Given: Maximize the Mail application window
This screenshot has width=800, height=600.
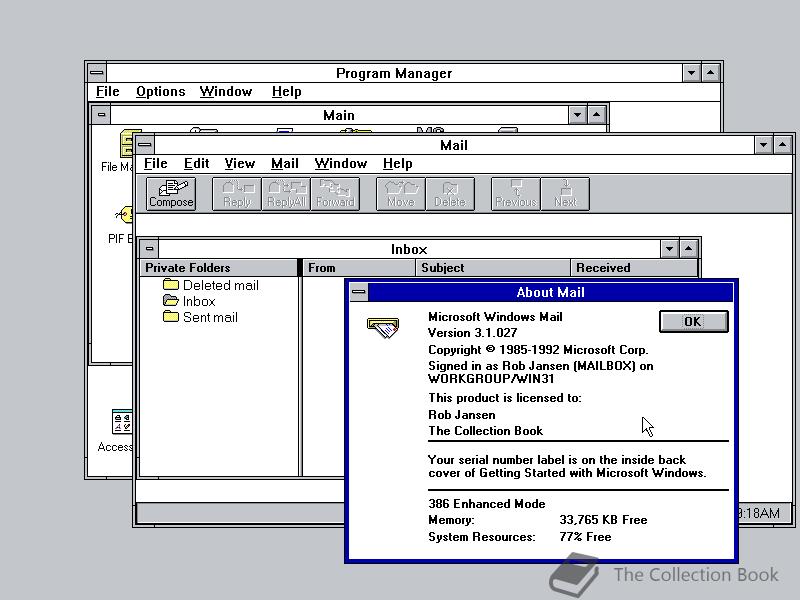Looking at the screenshot, I should [x=783, y=145].
